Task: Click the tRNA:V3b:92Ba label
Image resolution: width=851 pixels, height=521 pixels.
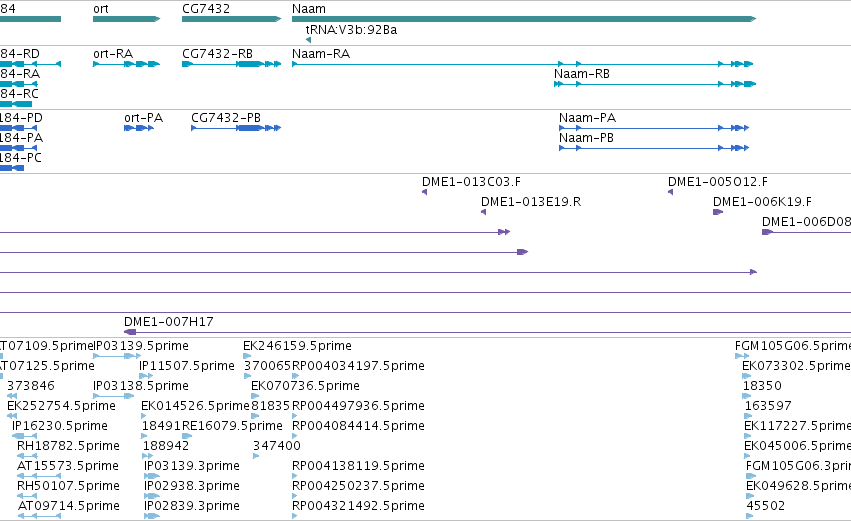Action: point(351,30)
